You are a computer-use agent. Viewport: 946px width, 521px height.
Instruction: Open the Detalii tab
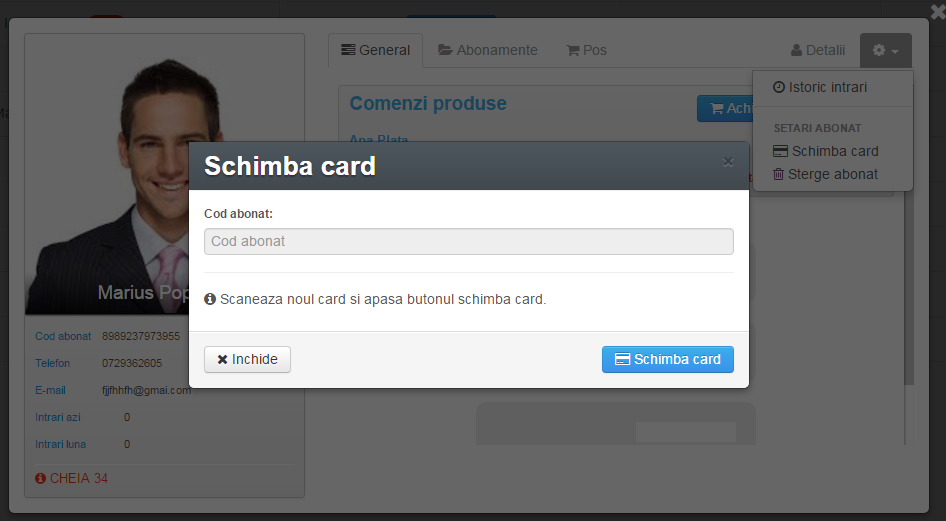(x=818, y=50)
